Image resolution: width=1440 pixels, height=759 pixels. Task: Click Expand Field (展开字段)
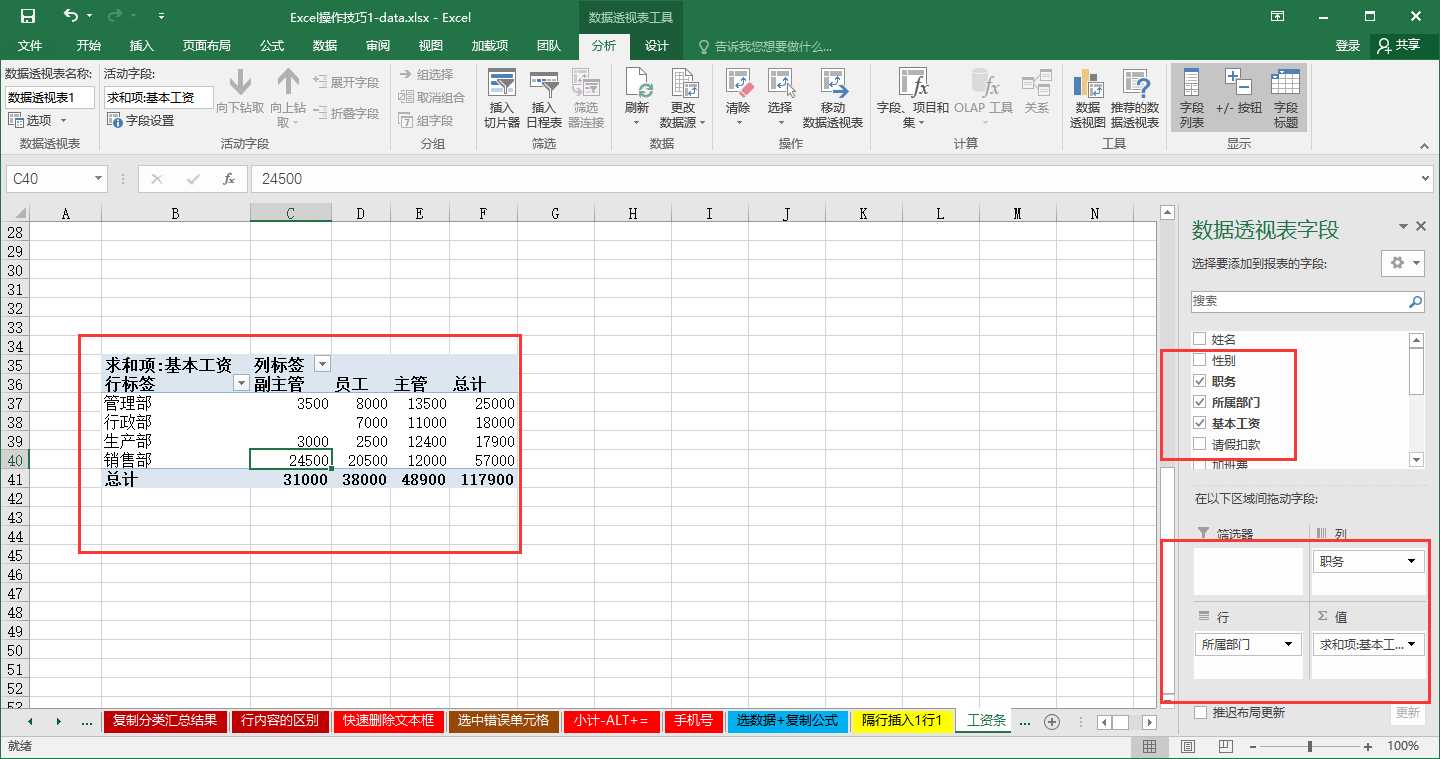point(346,82)
